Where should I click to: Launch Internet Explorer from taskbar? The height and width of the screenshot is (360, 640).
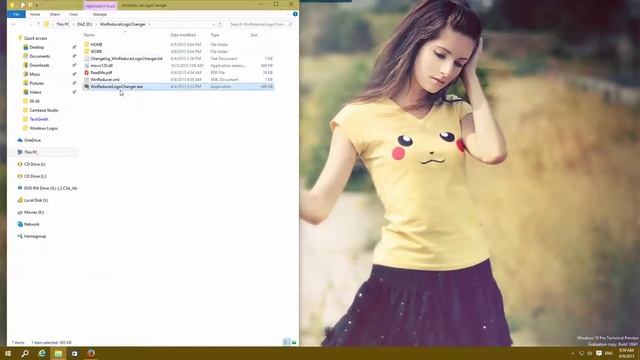[42, 353]
